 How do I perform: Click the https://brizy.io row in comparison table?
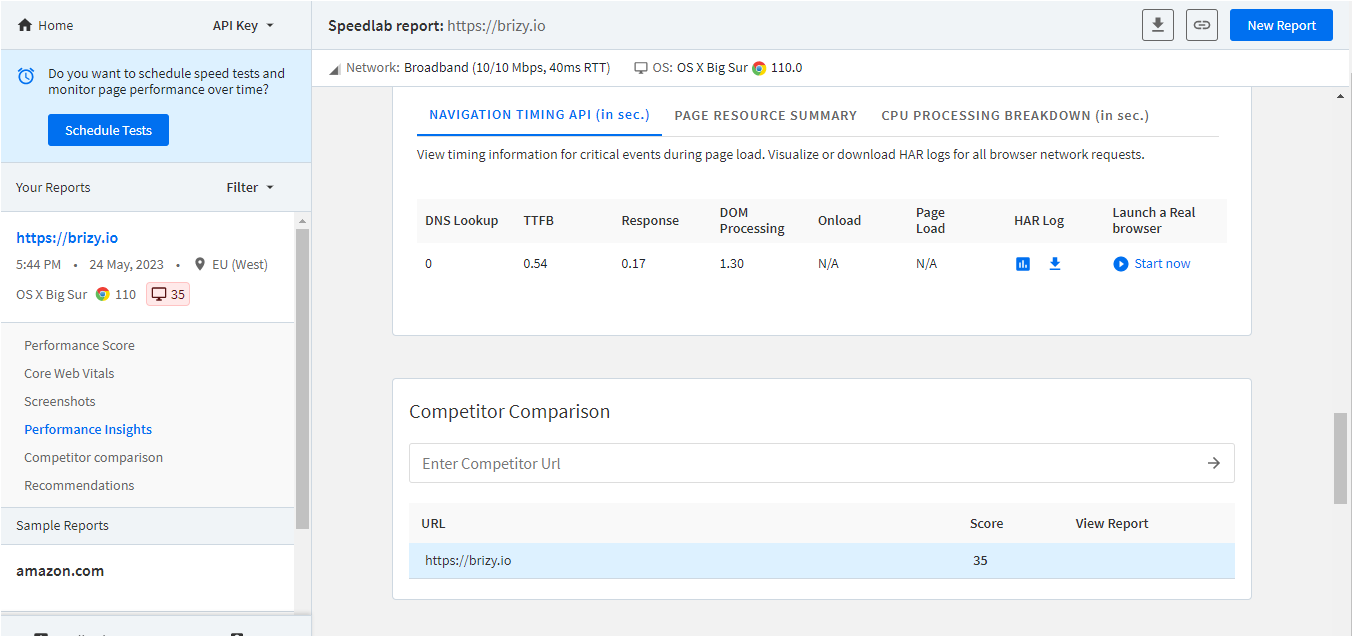[822, 560]
